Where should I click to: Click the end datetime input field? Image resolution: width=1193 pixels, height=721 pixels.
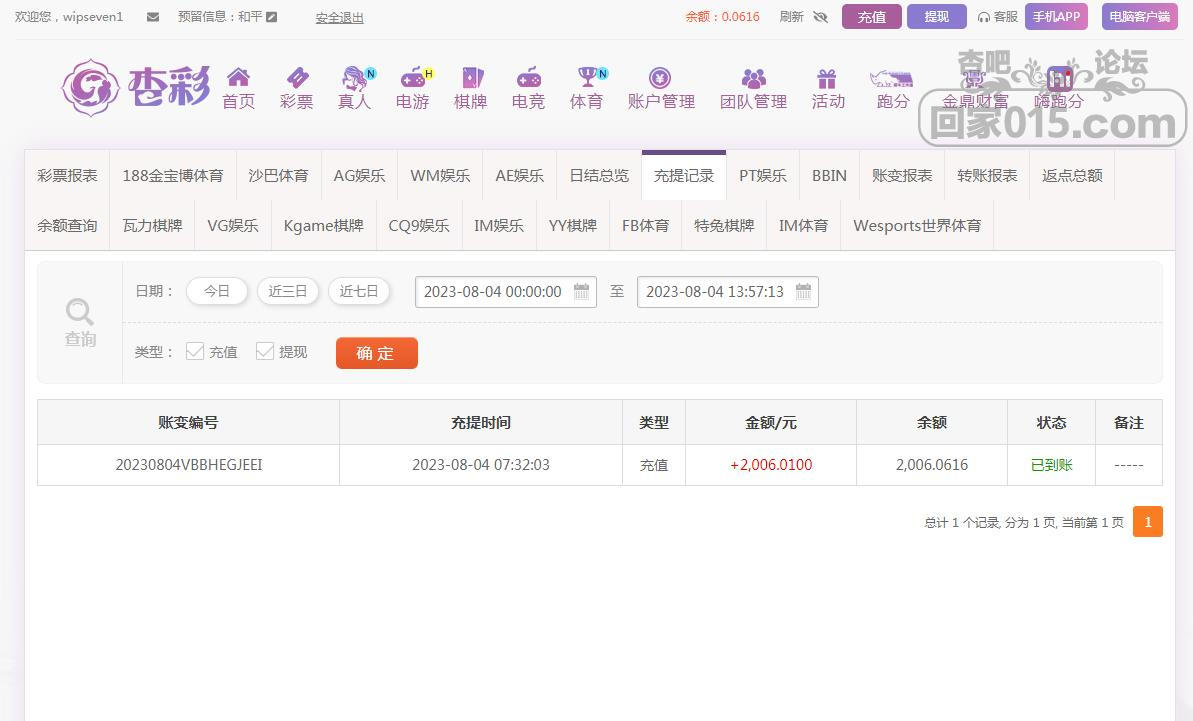tap(727, 292)
